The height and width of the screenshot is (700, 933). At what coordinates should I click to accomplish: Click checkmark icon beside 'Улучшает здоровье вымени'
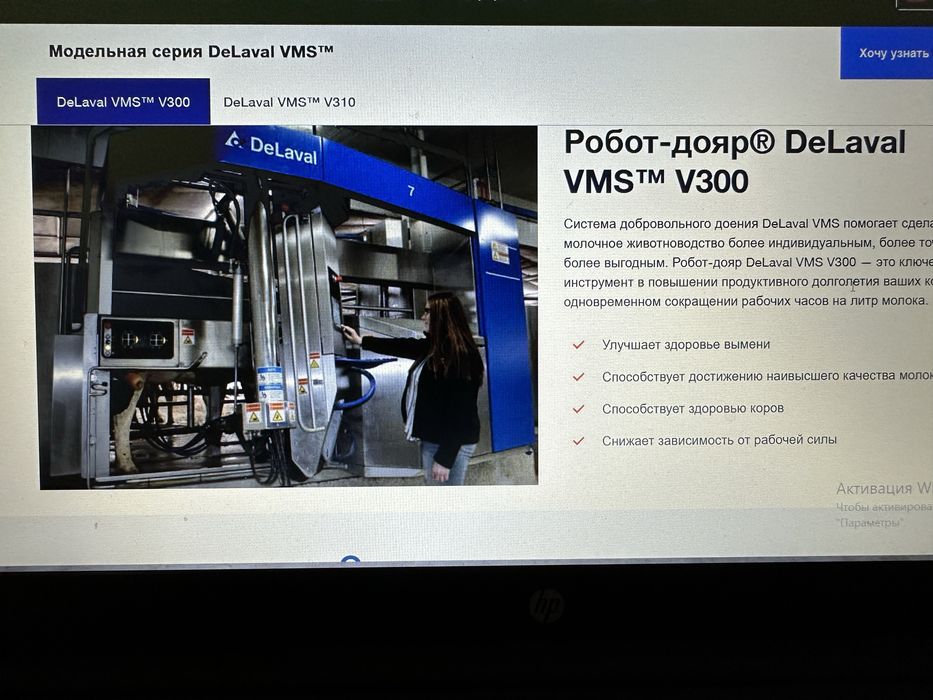click(578, 345)
